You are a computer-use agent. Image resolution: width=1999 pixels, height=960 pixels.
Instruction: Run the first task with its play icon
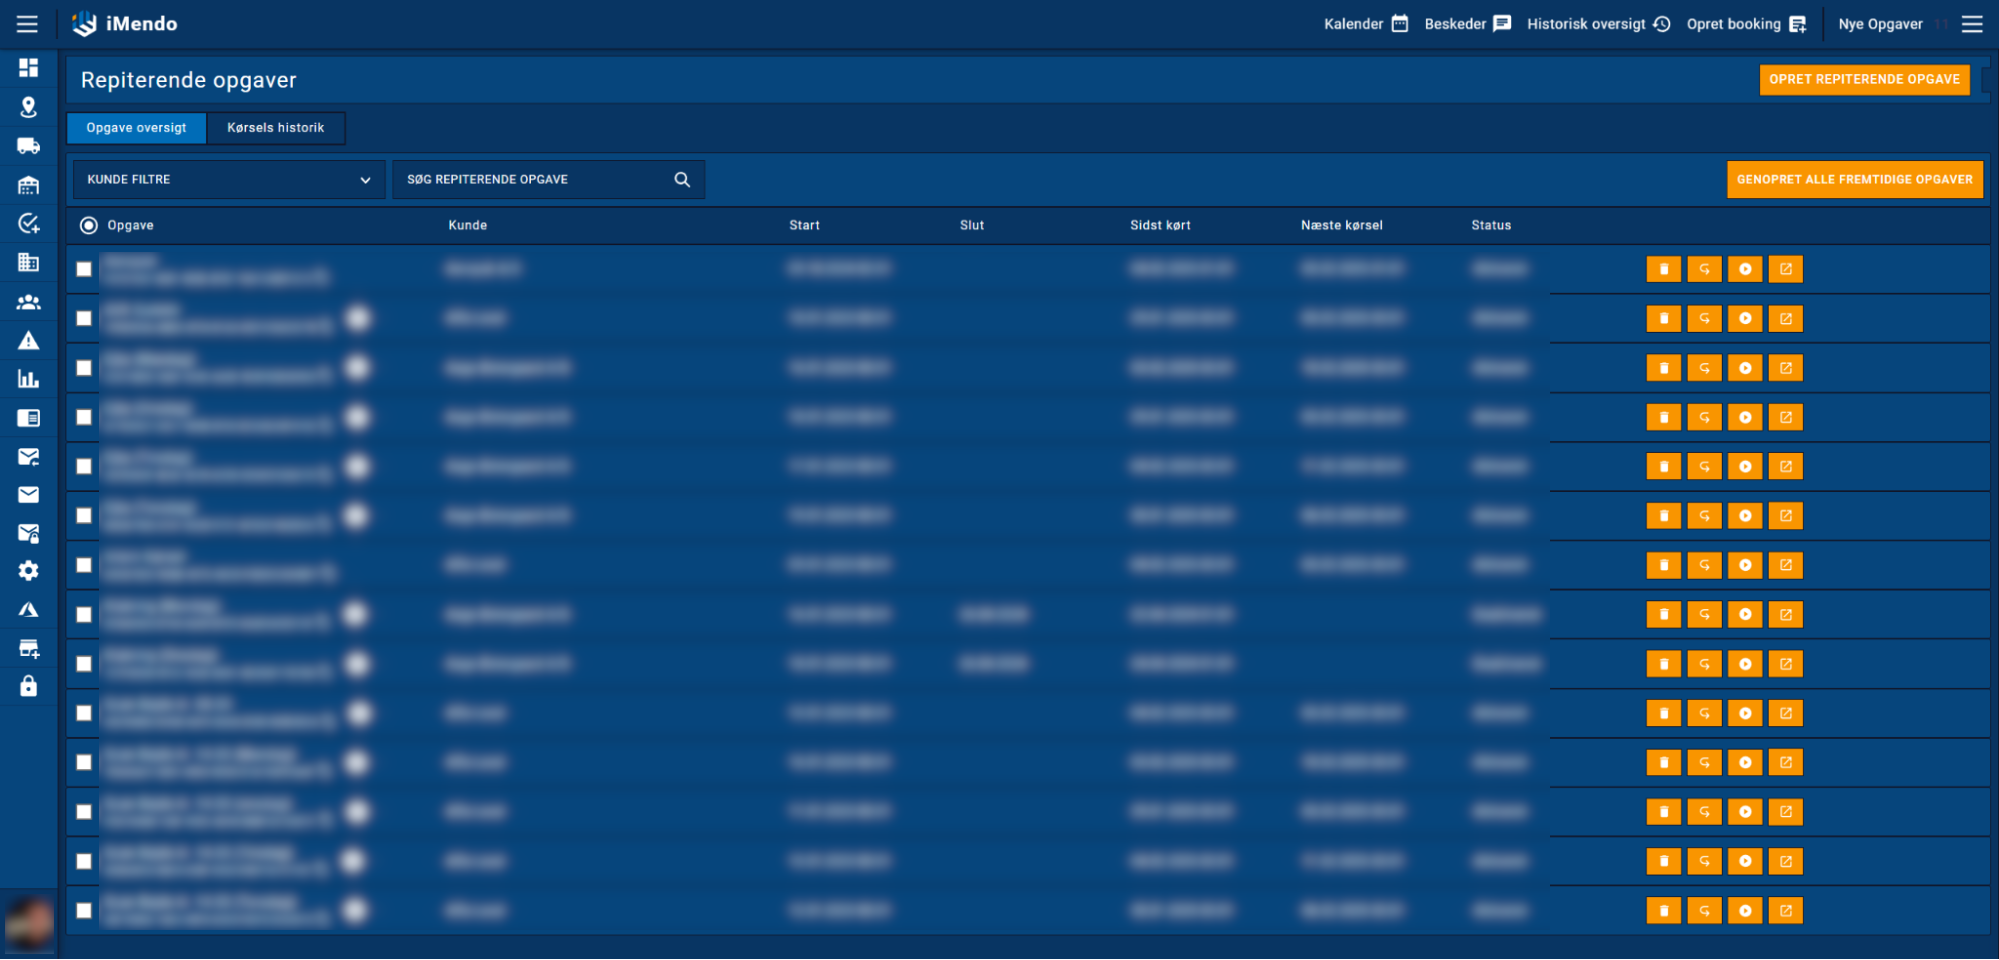pyautogui.click(x=1744, y=269)
